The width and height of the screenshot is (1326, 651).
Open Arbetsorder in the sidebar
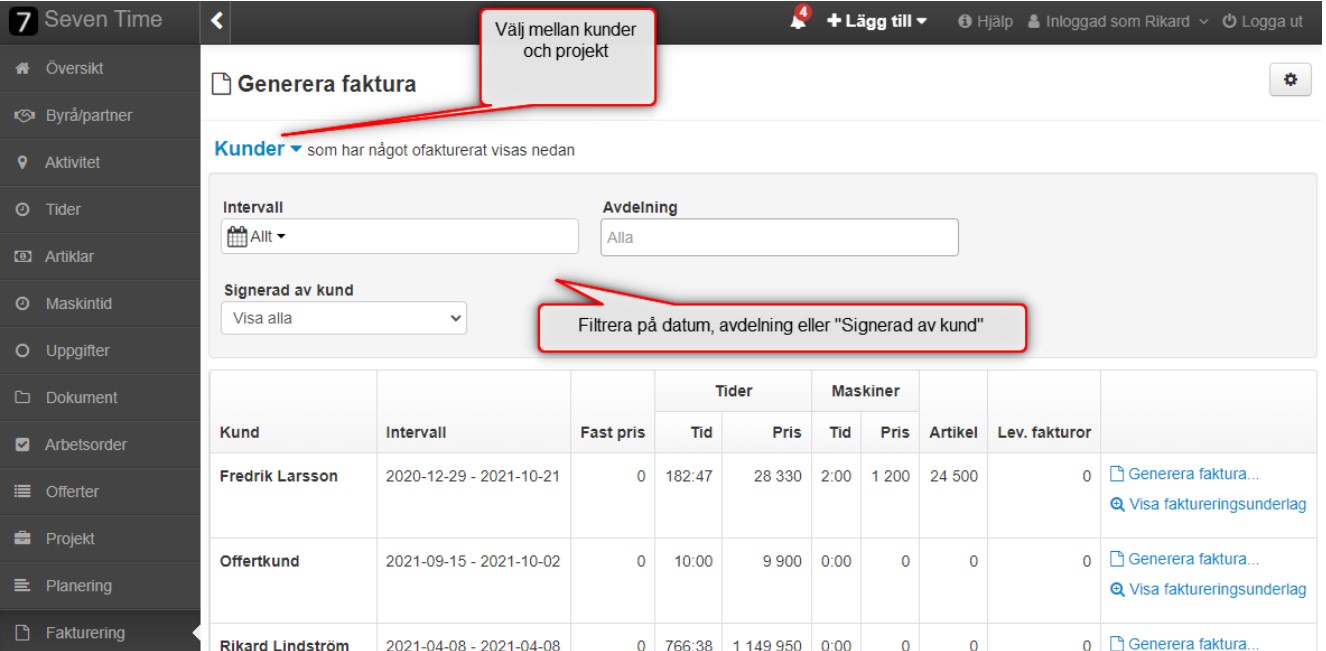(86, 444)
